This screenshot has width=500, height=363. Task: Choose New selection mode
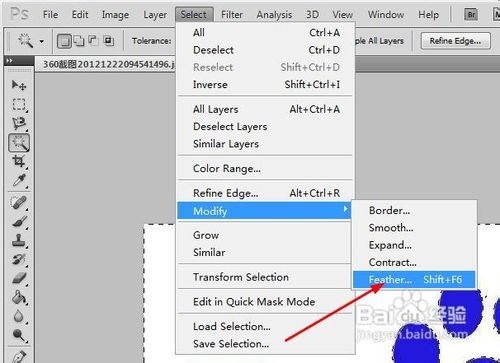(64, 41)
